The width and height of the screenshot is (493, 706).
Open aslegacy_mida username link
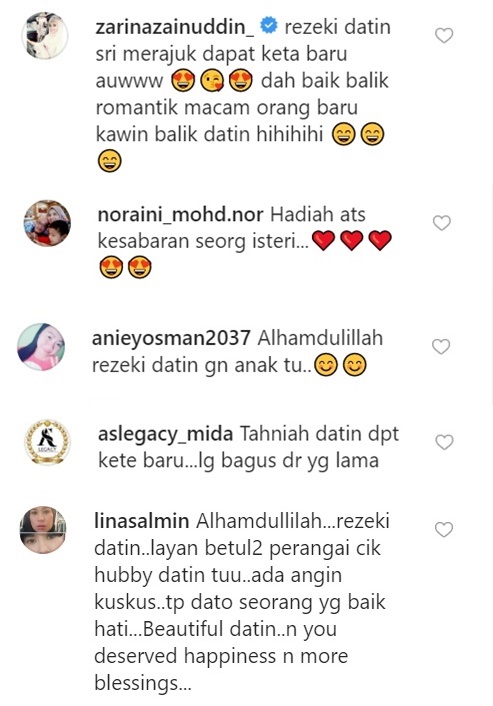coord(166,434)
